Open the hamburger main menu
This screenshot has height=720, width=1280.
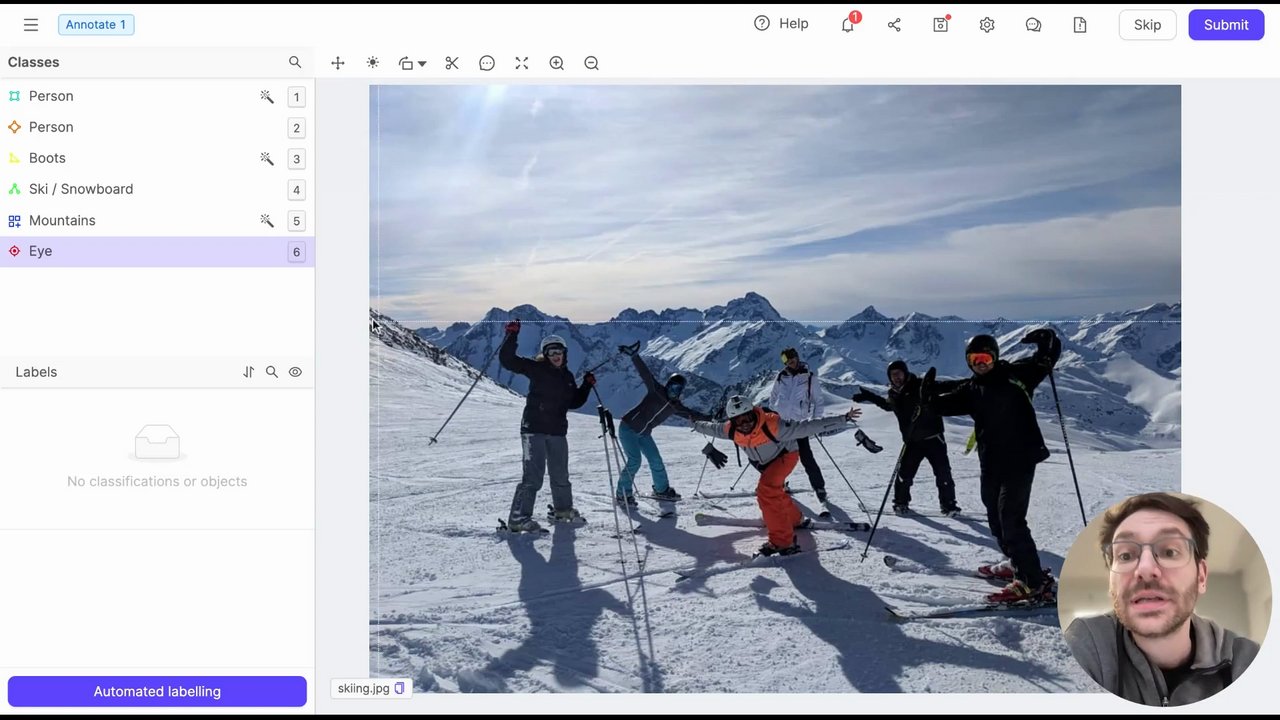[x=31, y=25]
